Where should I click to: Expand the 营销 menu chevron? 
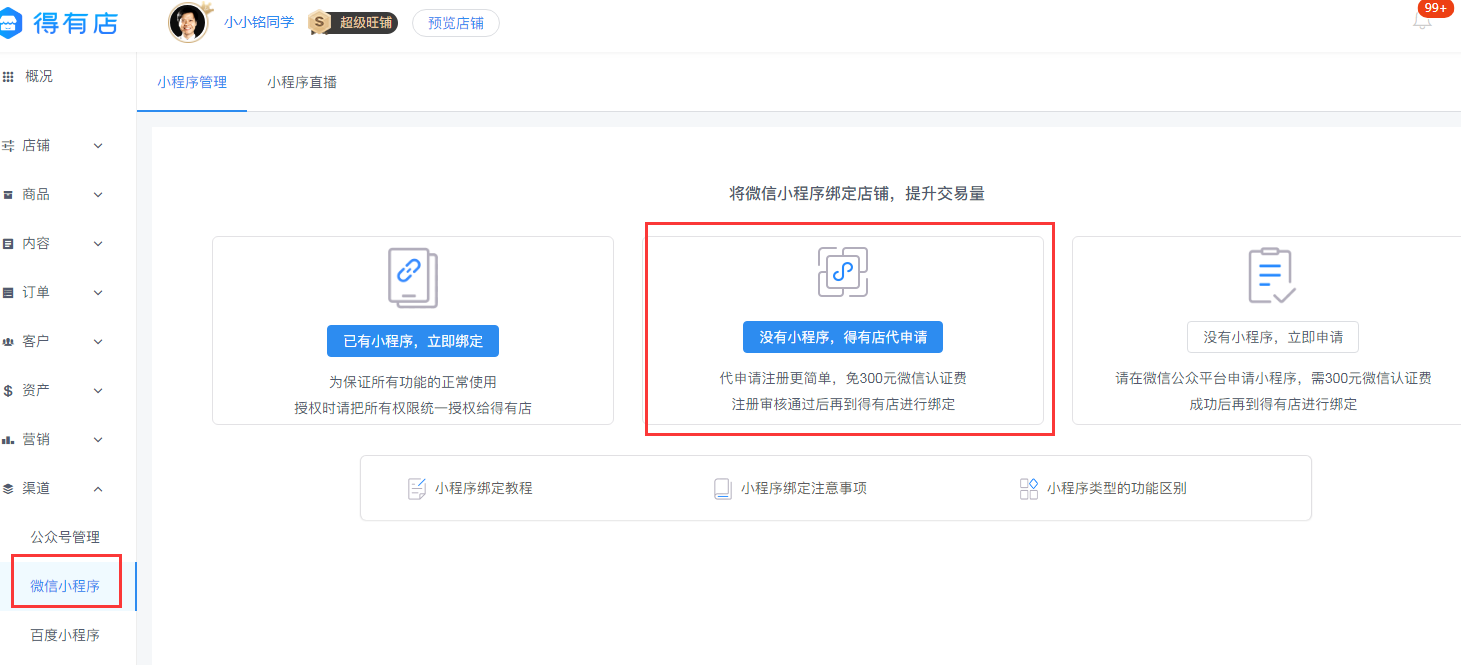tap(98, 440)
